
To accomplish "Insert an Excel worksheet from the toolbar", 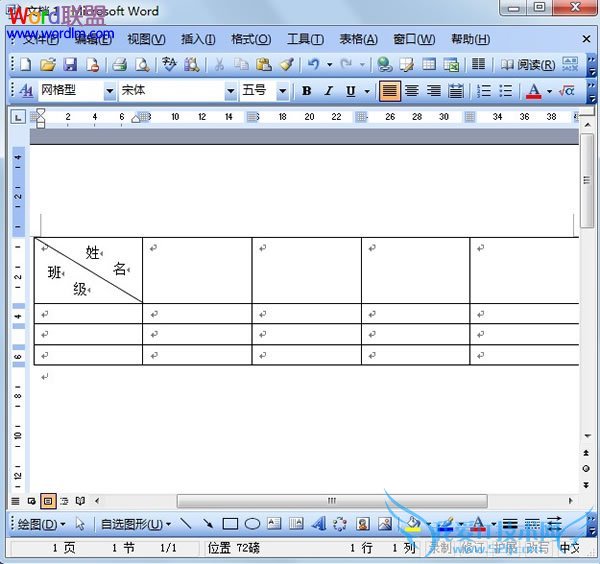I will coord(451,64).
